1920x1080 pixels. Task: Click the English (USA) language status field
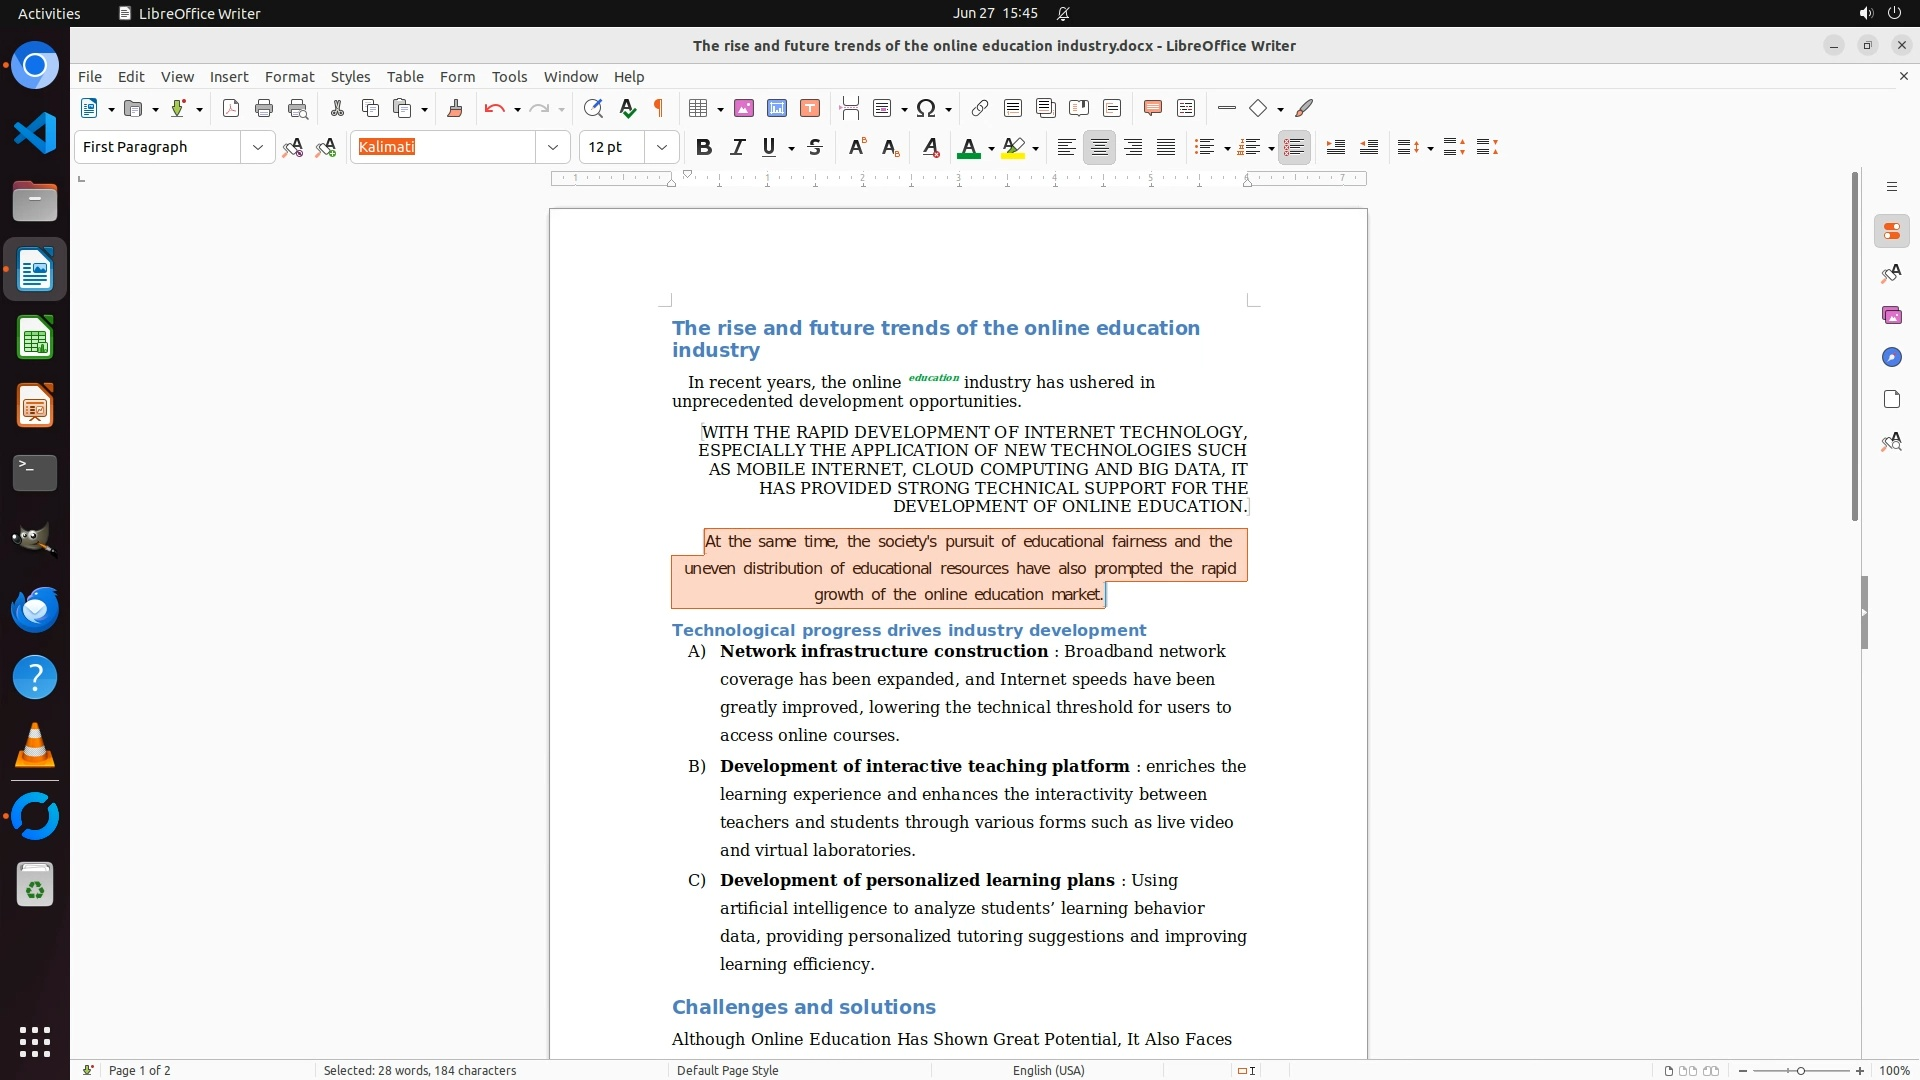pyautogui.click(x=1048, y=1071)
